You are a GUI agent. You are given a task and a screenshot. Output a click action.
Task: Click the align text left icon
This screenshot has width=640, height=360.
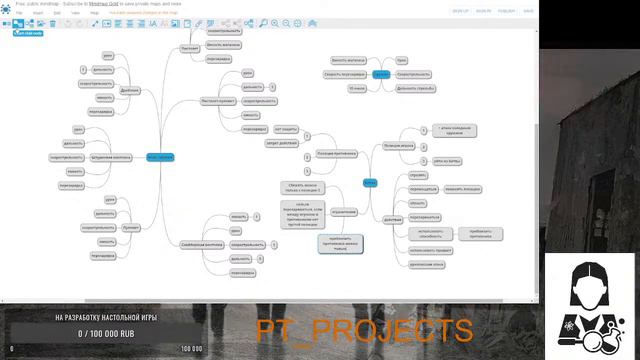click(x=118, y=24)
